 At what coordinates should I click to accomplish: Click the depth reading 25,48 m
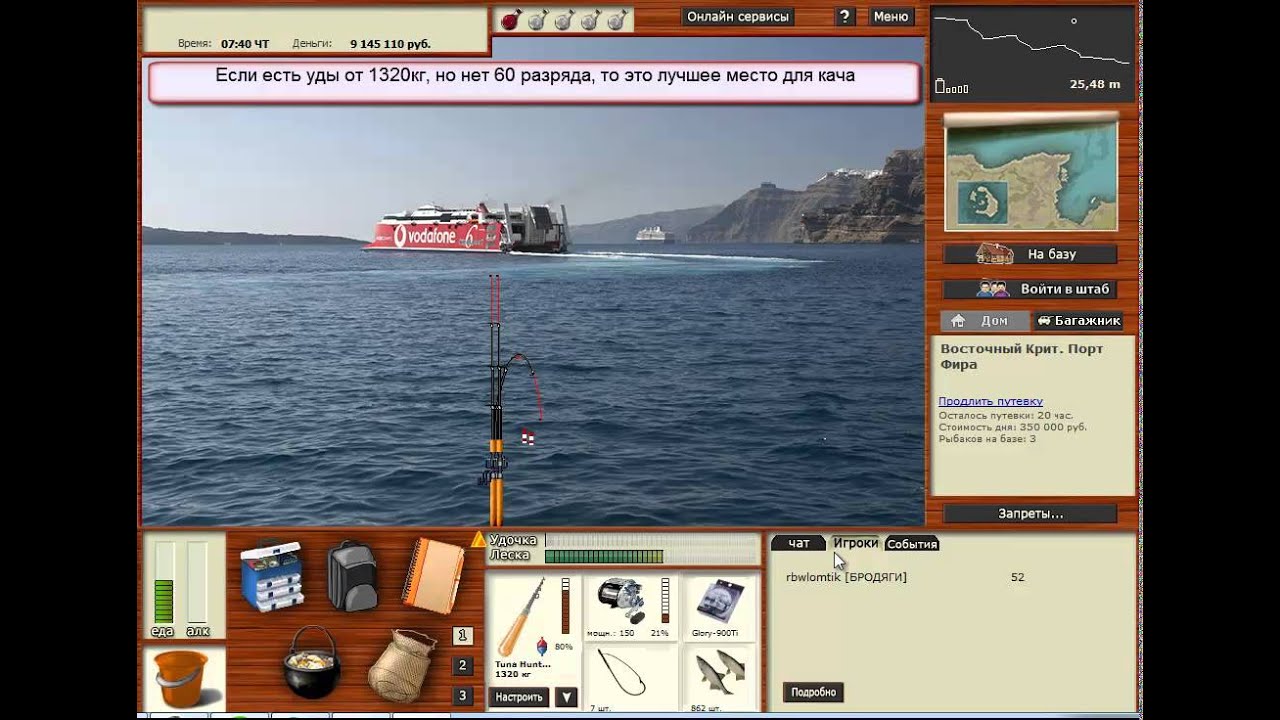[1095, 84]
